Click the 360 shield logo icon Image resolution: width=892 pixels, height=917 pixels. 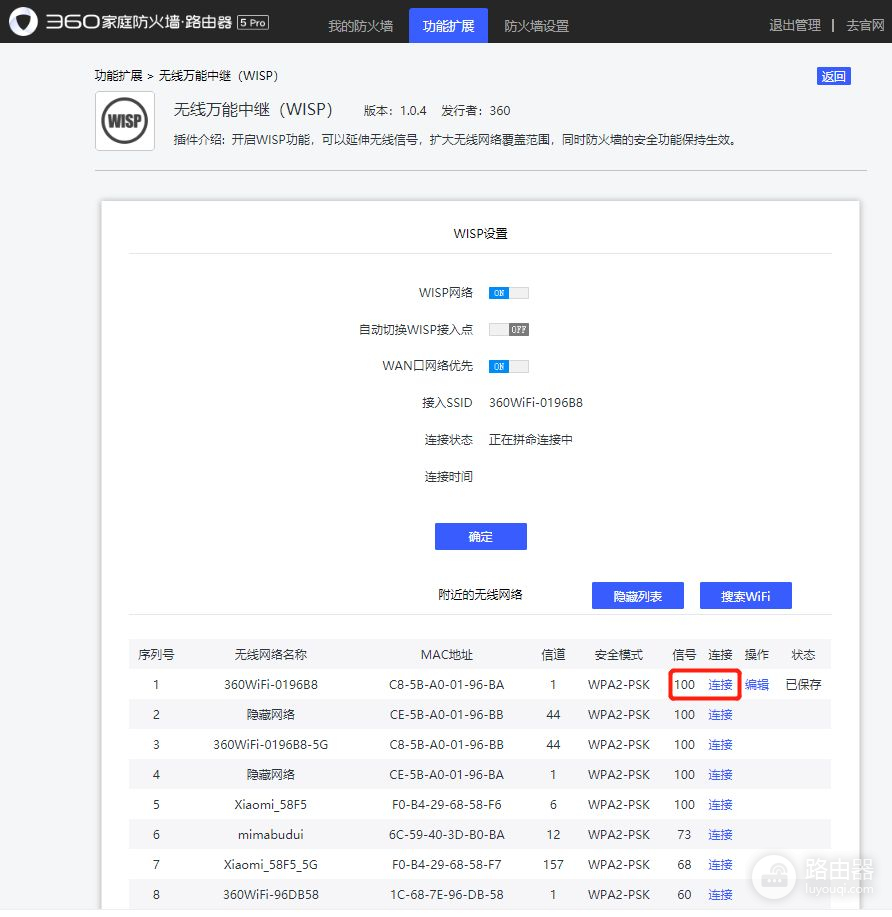coord(24,22)
